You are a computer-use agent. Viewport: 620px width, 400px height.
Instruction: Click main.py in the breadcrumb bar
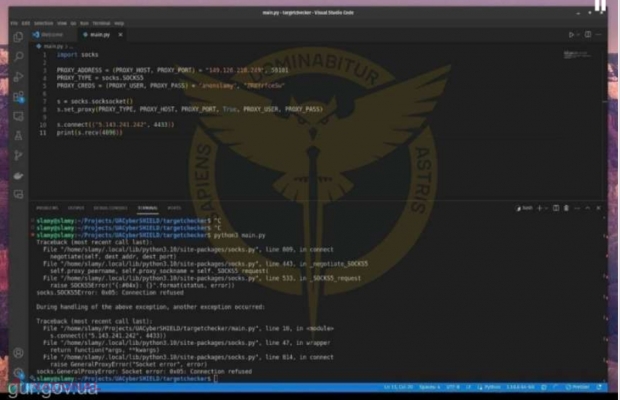point(53,46)
